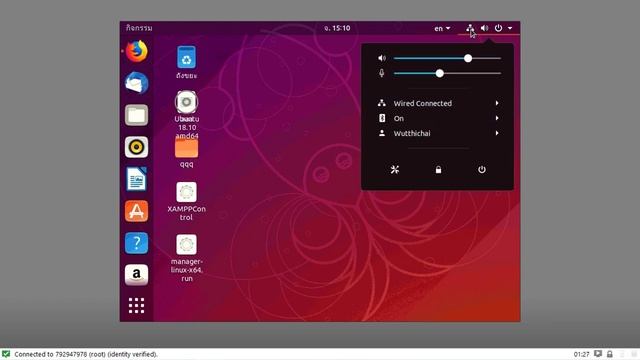
Task: Adjust the output volume slider
Action: click(447, 58)
